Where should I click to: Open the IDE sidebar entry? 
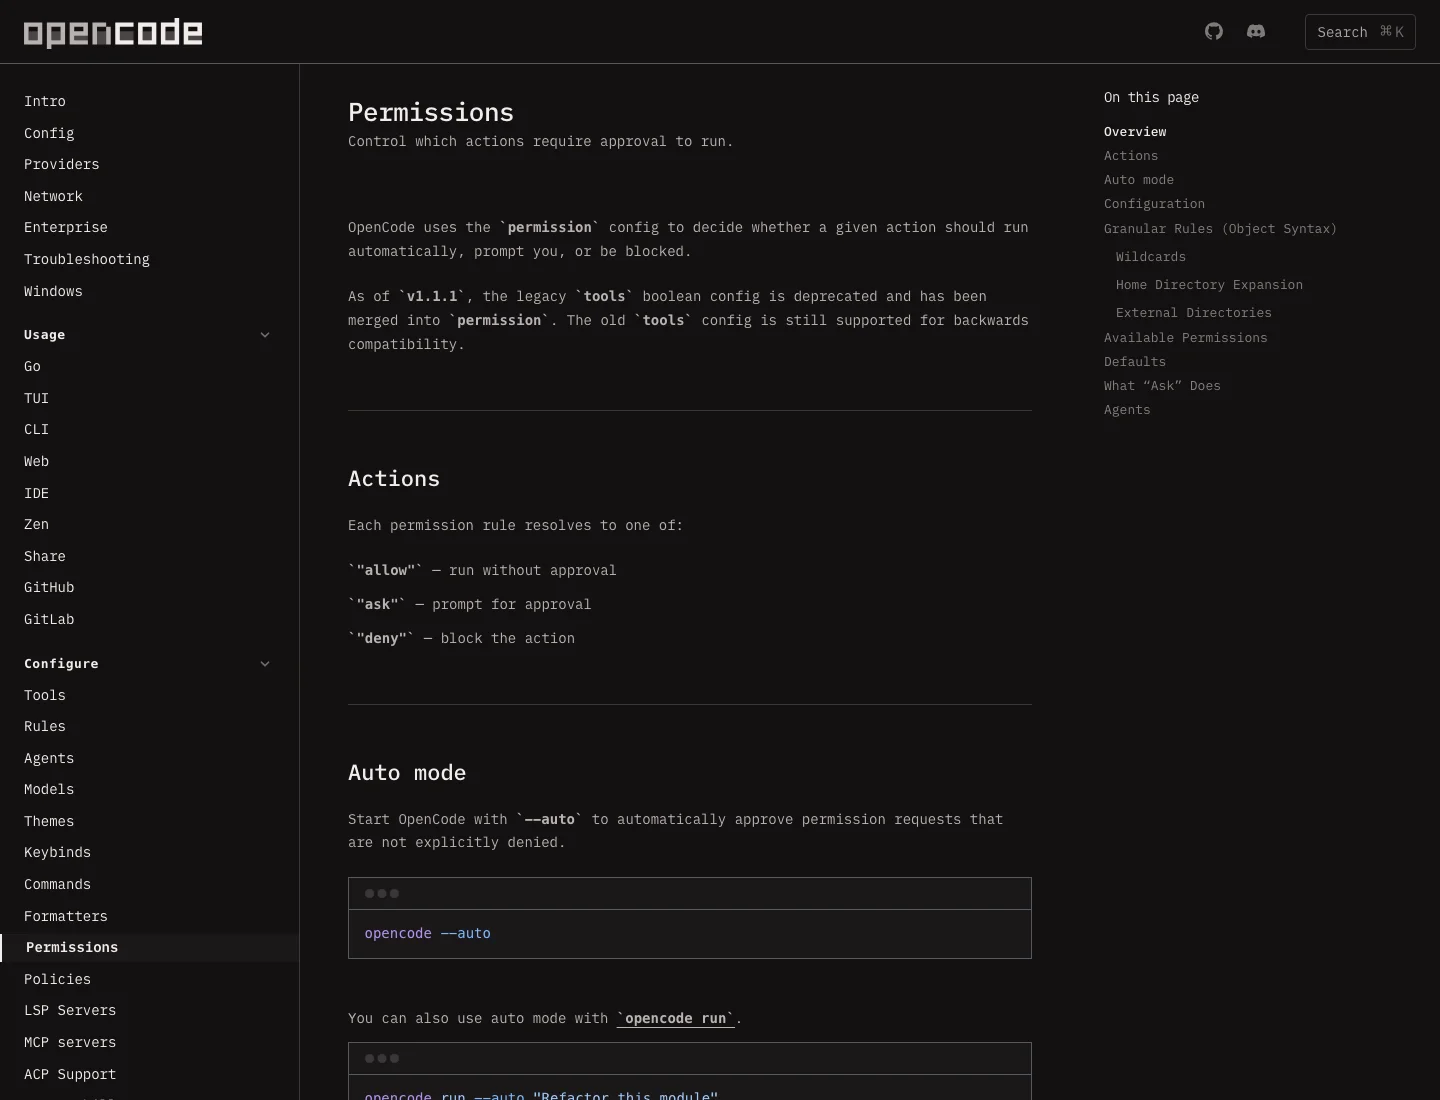(x=36, y=493)
